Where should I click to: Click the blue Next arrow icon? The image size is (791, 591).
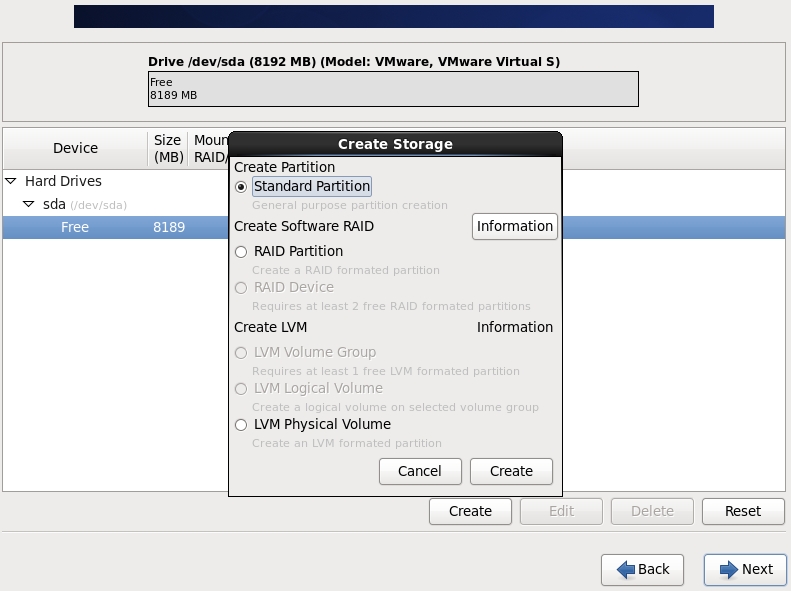(728, 569)
